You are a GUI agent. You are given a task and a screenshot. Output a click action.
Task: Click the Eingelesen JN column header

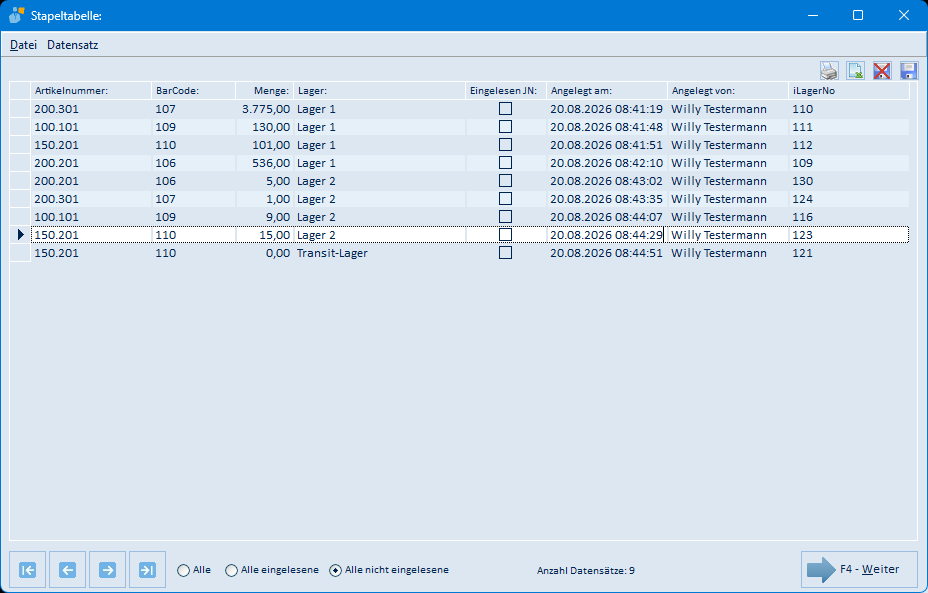[x=506, y=91]
